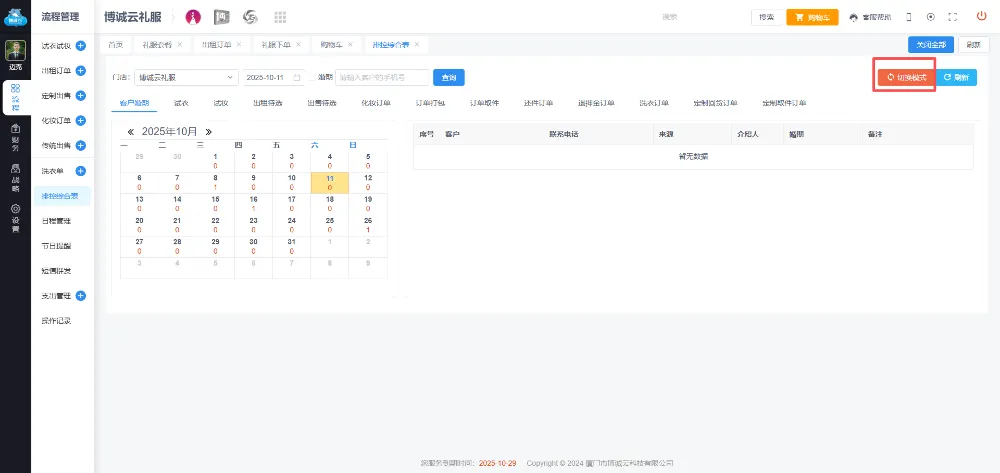
Task: Enter fullscreen with the expand icon
Action: tap(952, 17)
